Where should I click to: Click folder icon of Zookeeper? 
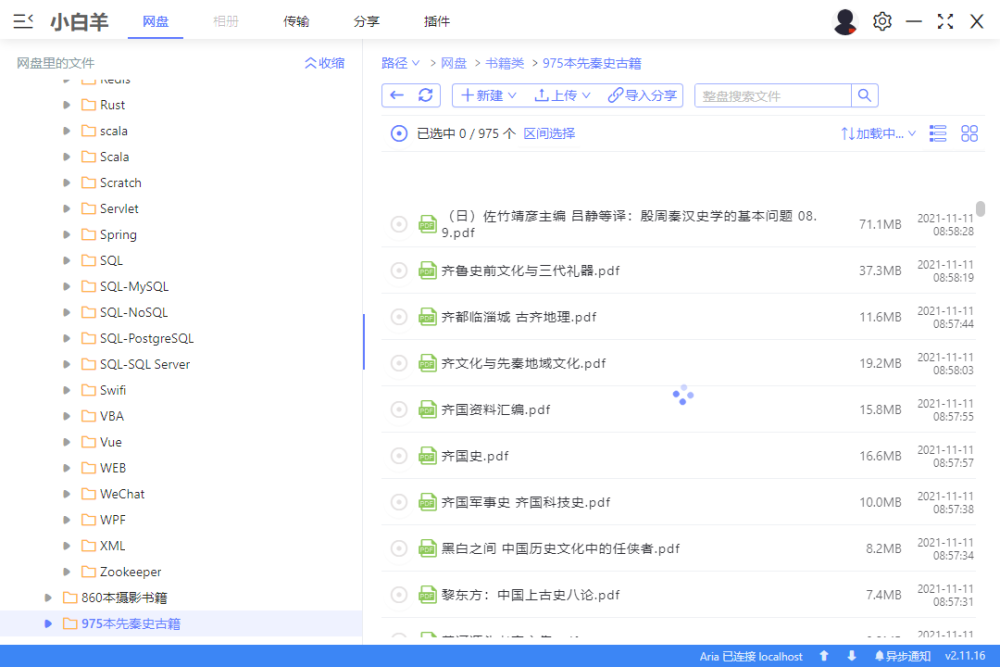point(89,572)
